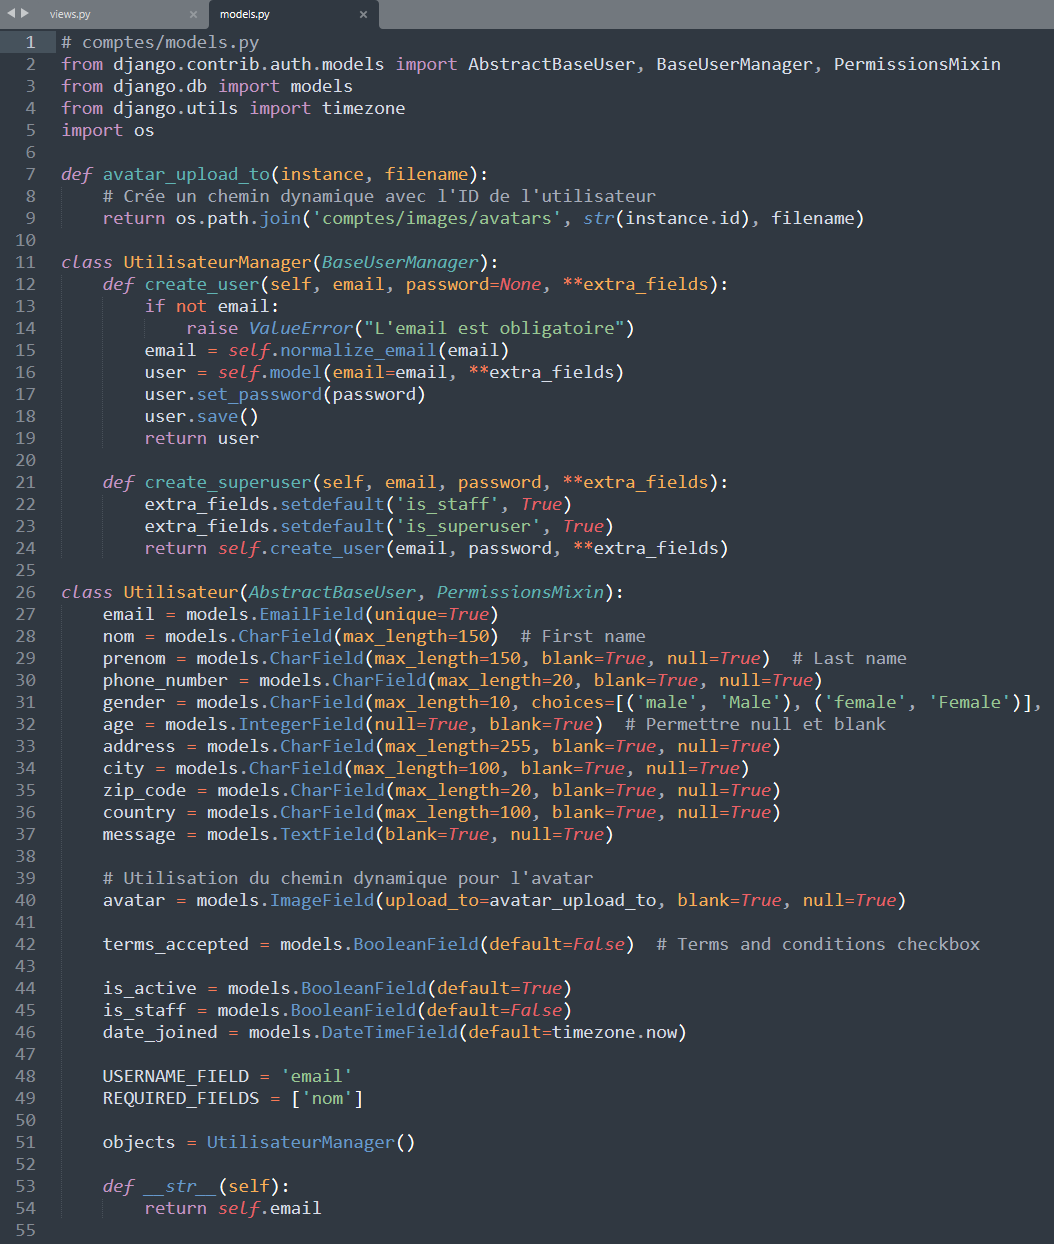Click 'objects' on line 51

click(139, 1142)
